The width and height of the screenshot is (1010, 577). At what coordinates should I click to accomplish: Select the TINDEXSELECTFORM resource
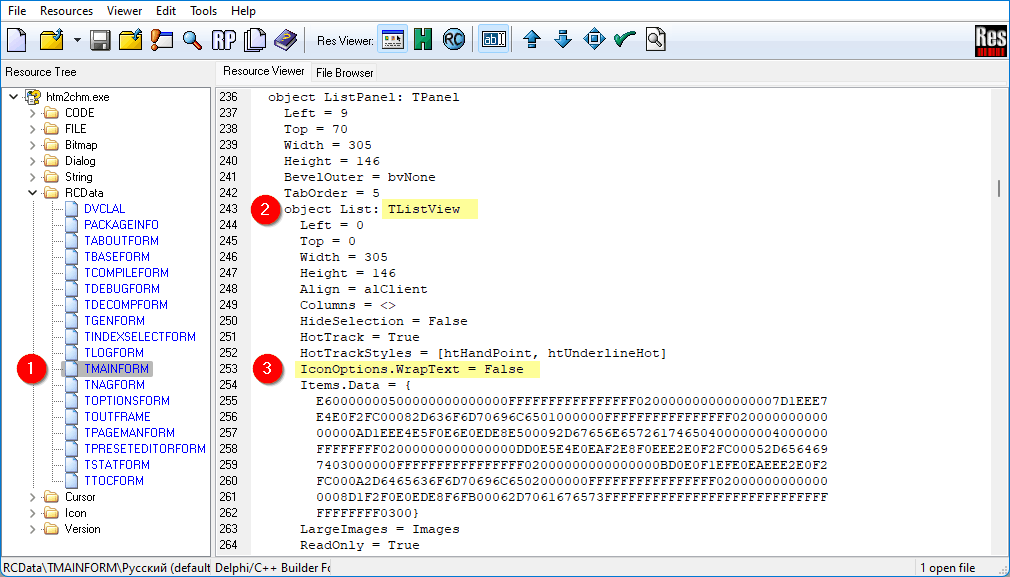coord(140,337)
